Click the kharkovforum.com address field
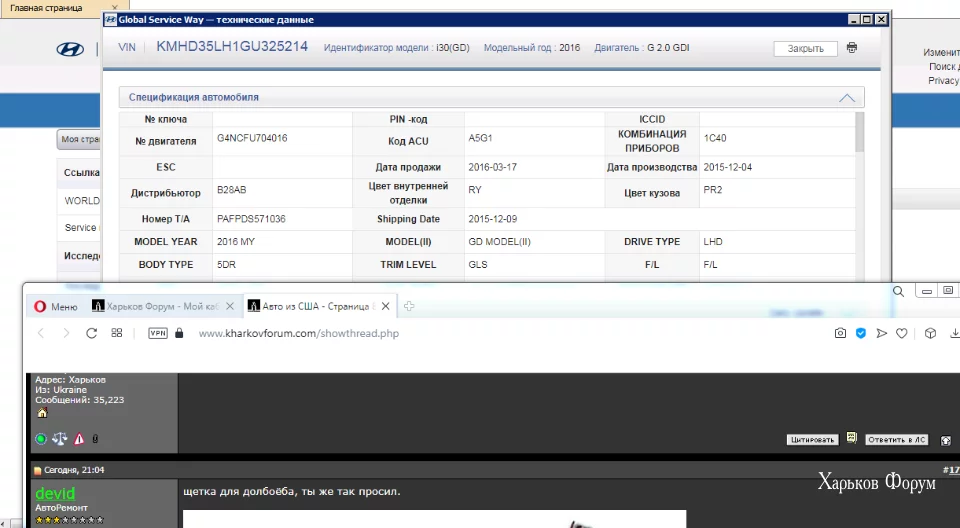Viewport: 960px width, 528px height. coord(298,334)
